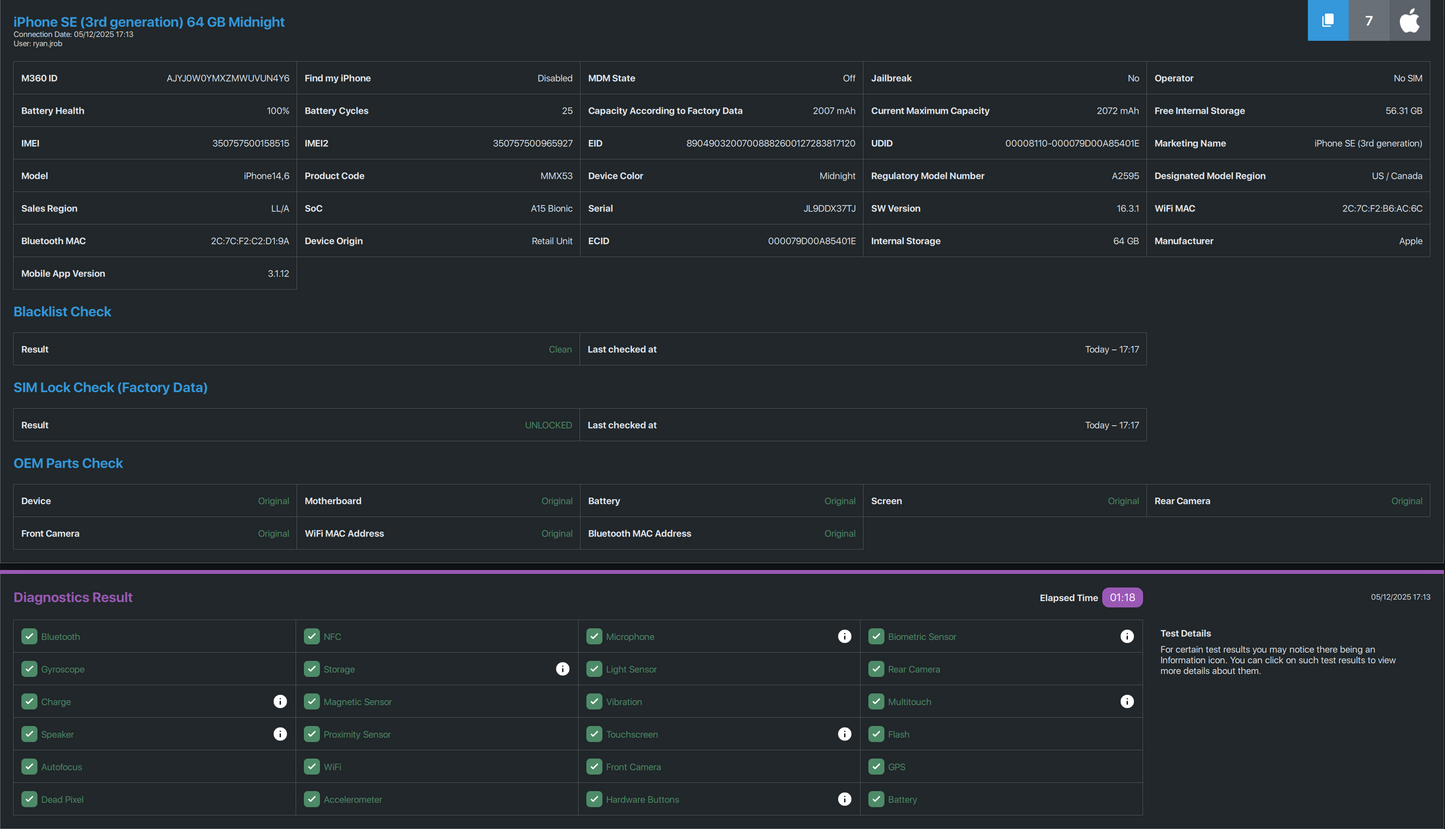Click the UNLOCKED SIM lock result
Screen dimensions: 1445x829
(548, 425)
